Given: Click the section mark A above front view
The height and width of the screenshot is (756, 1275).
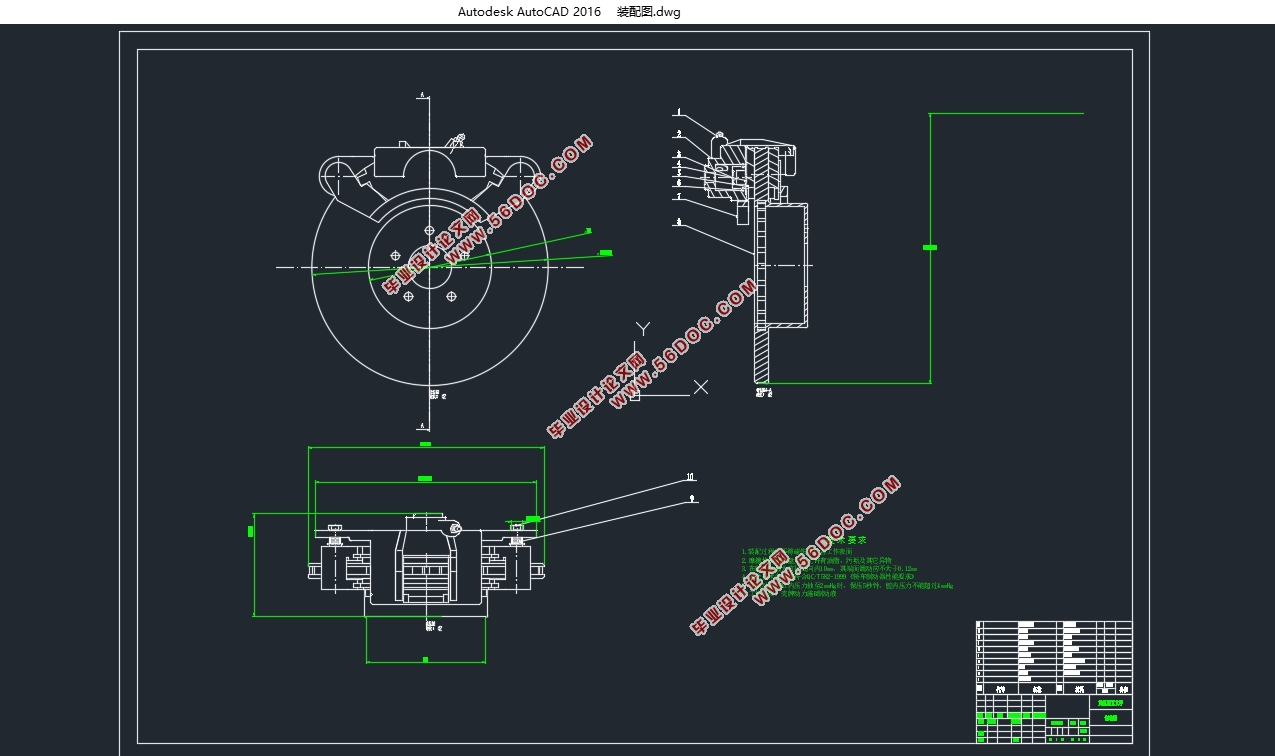Looking at the screenshot, I should [423, 95].
